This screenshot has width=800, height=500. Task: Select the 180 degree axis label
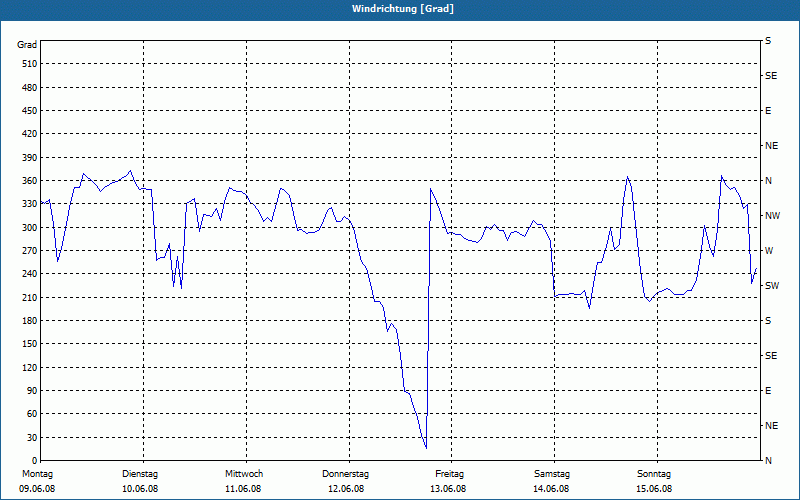[x=29, y=321]
